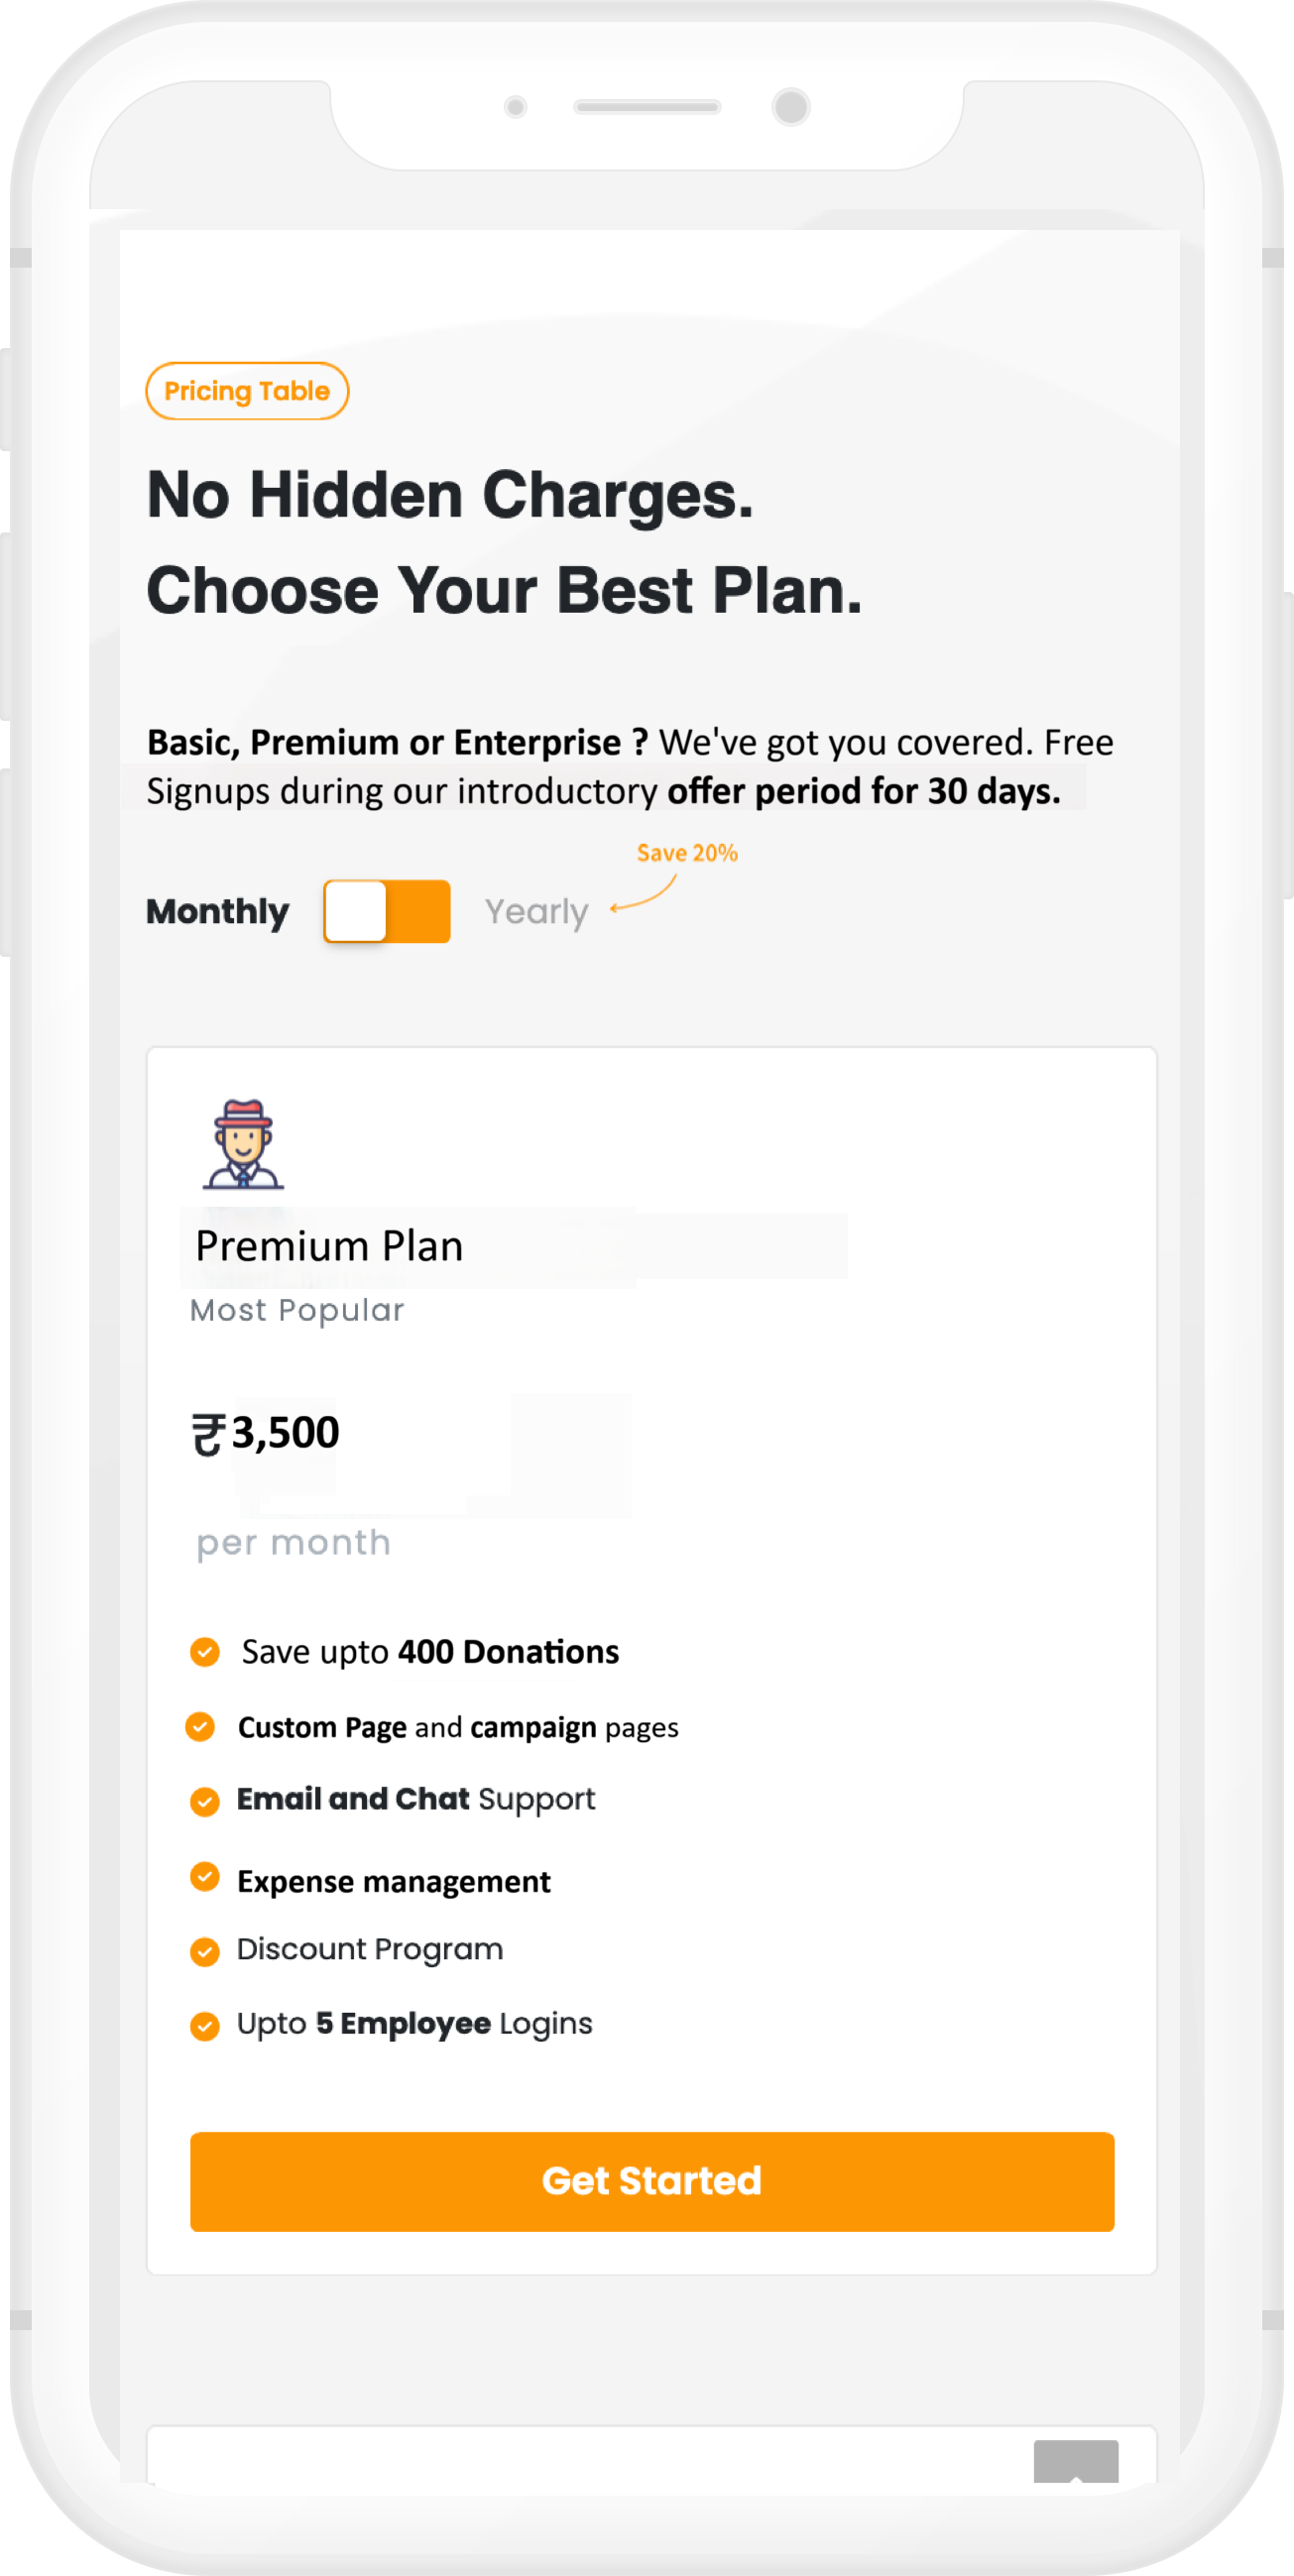Viewport: 1294px width, 2576px height.
Task: Click checkmark icon beside 400 Donations
Action: (205, 1652)
